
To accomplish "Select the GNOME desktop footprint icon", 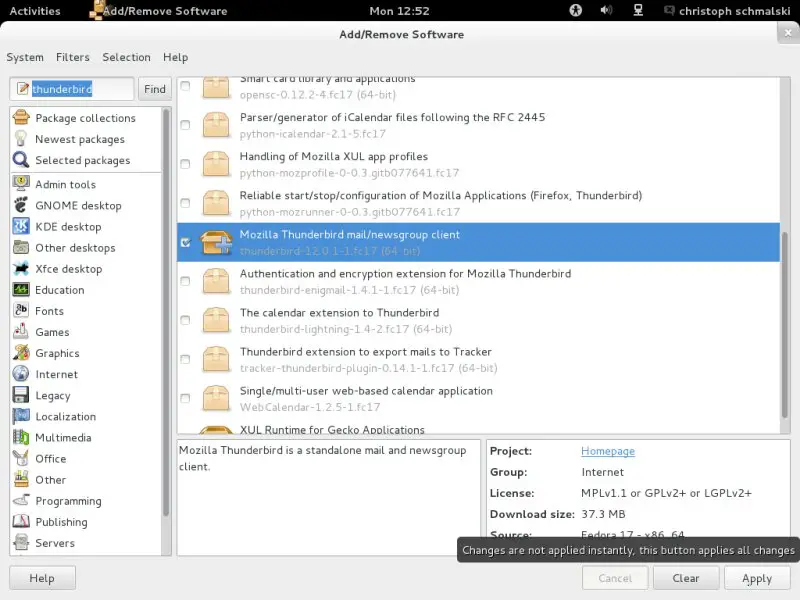I will point(21,205).
